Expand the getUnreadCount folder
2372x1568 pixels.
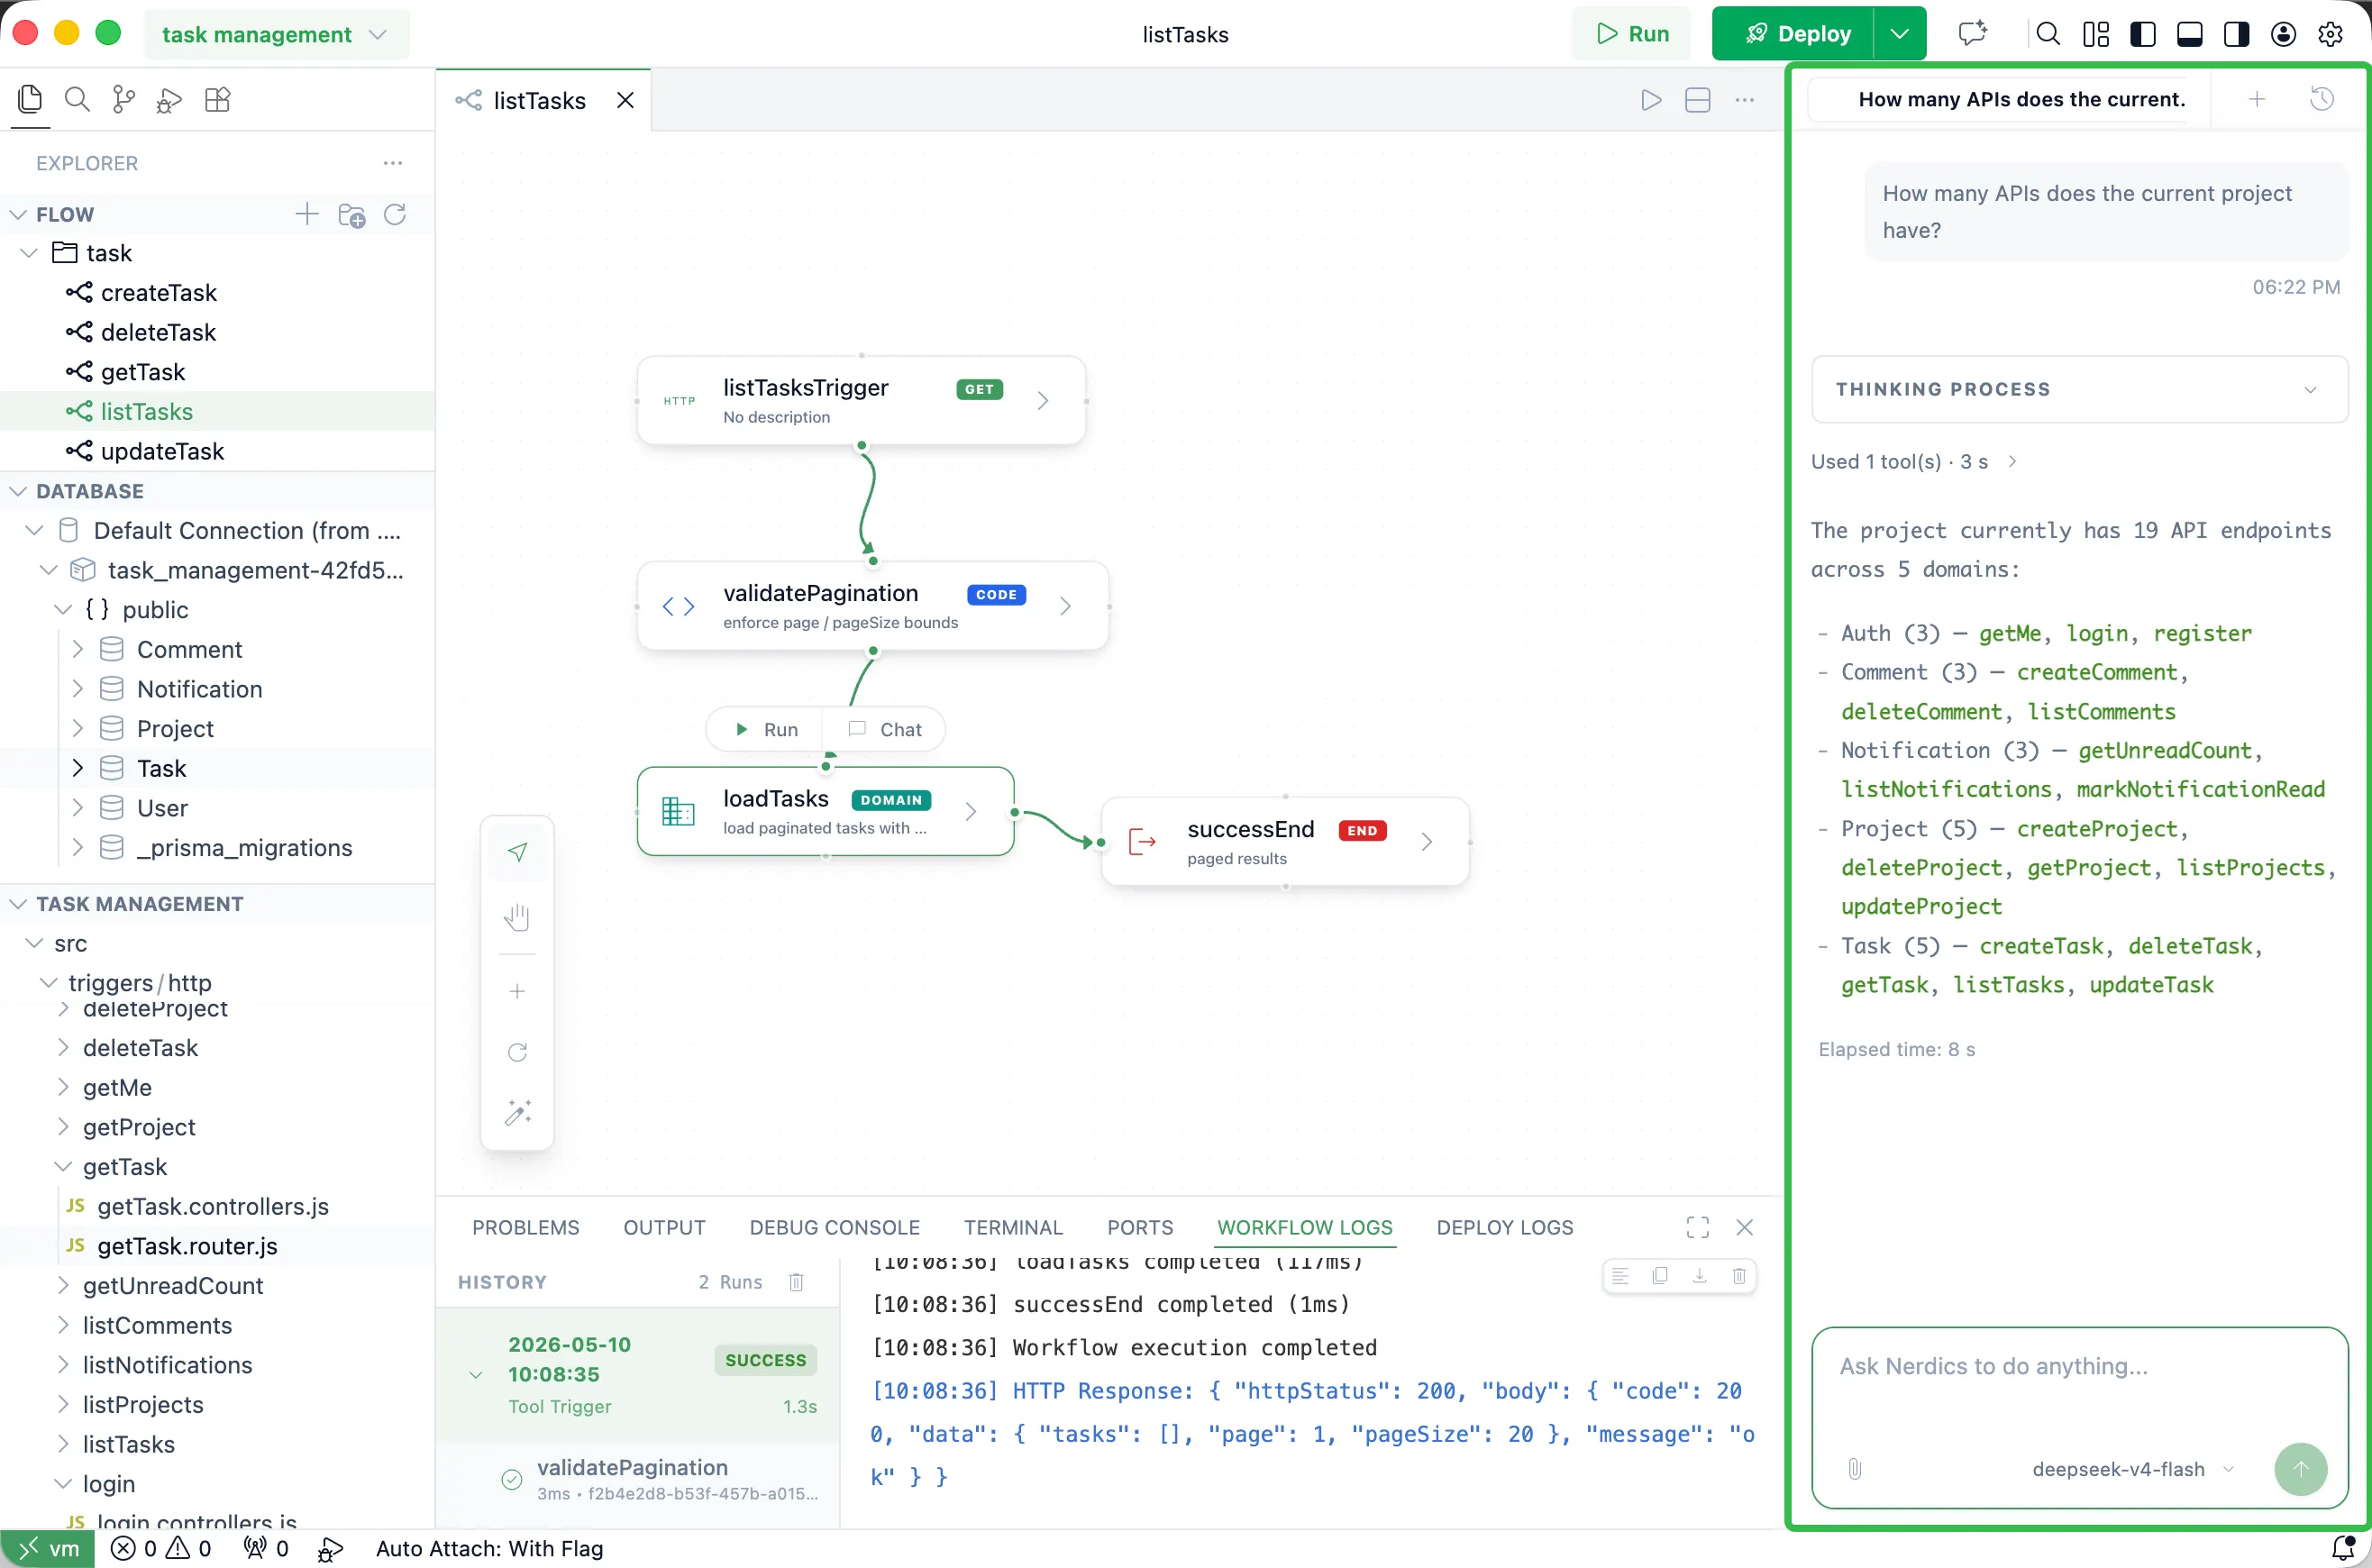point(64,1285)
